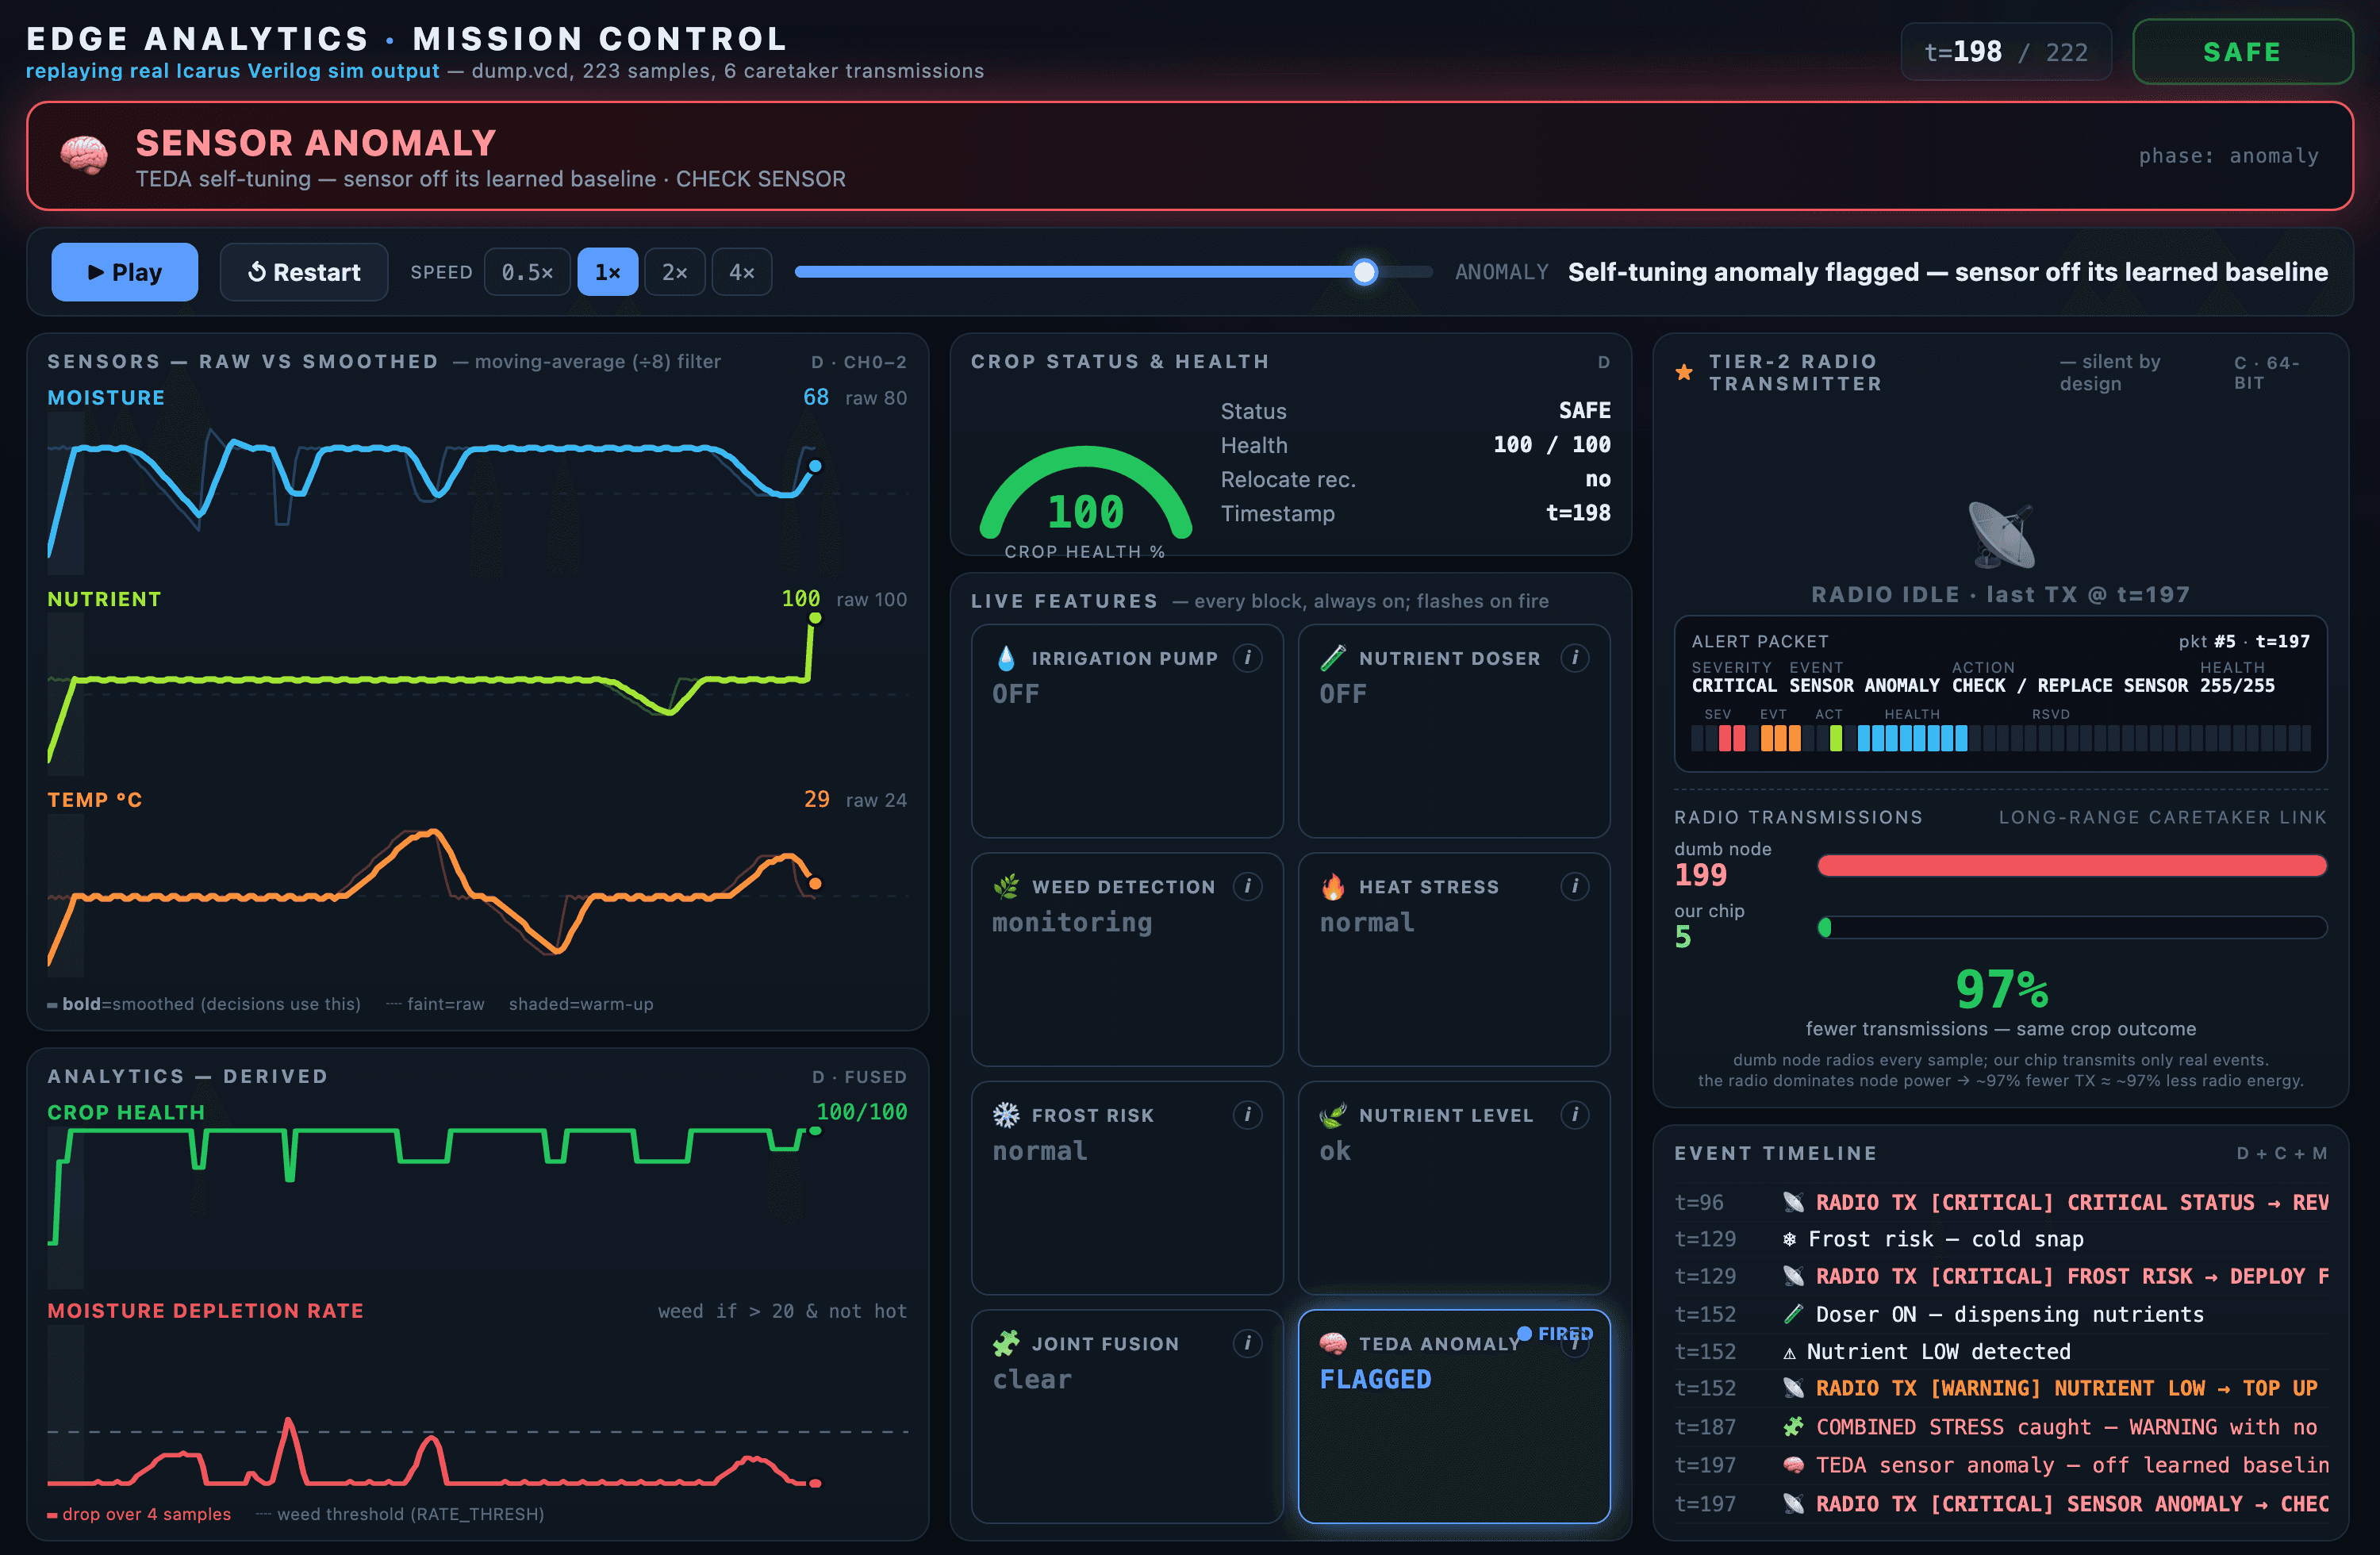The width and height of the screenshot is (2380, 1555).
Task: Click the alert packet bit strip
Action: click(x=2001, y=738)
